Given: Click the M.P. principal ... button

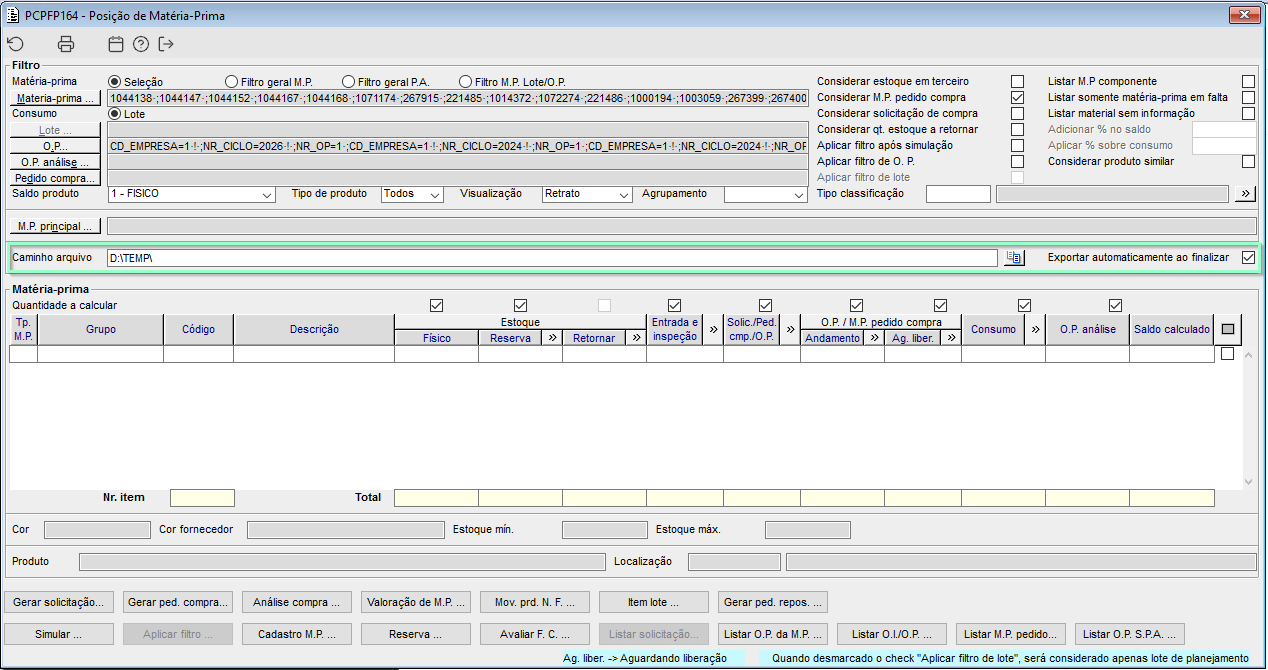Looking at the screenshot, I should [55, 226].
